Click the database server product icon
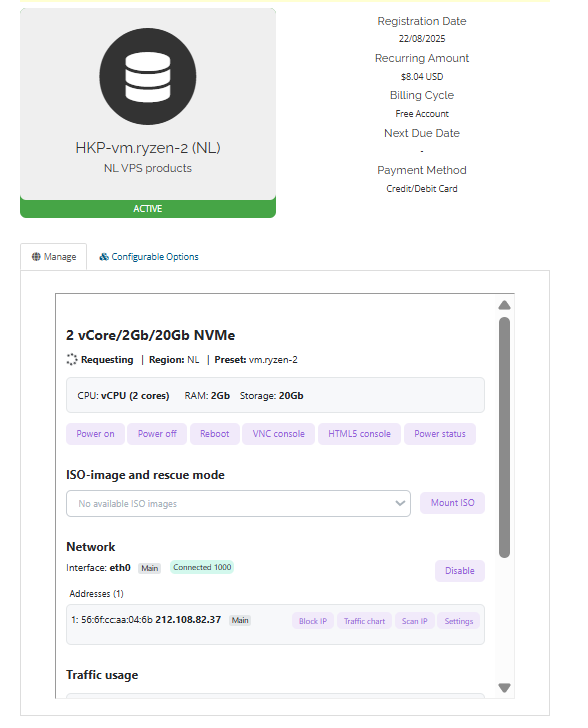 pos(148,76)
